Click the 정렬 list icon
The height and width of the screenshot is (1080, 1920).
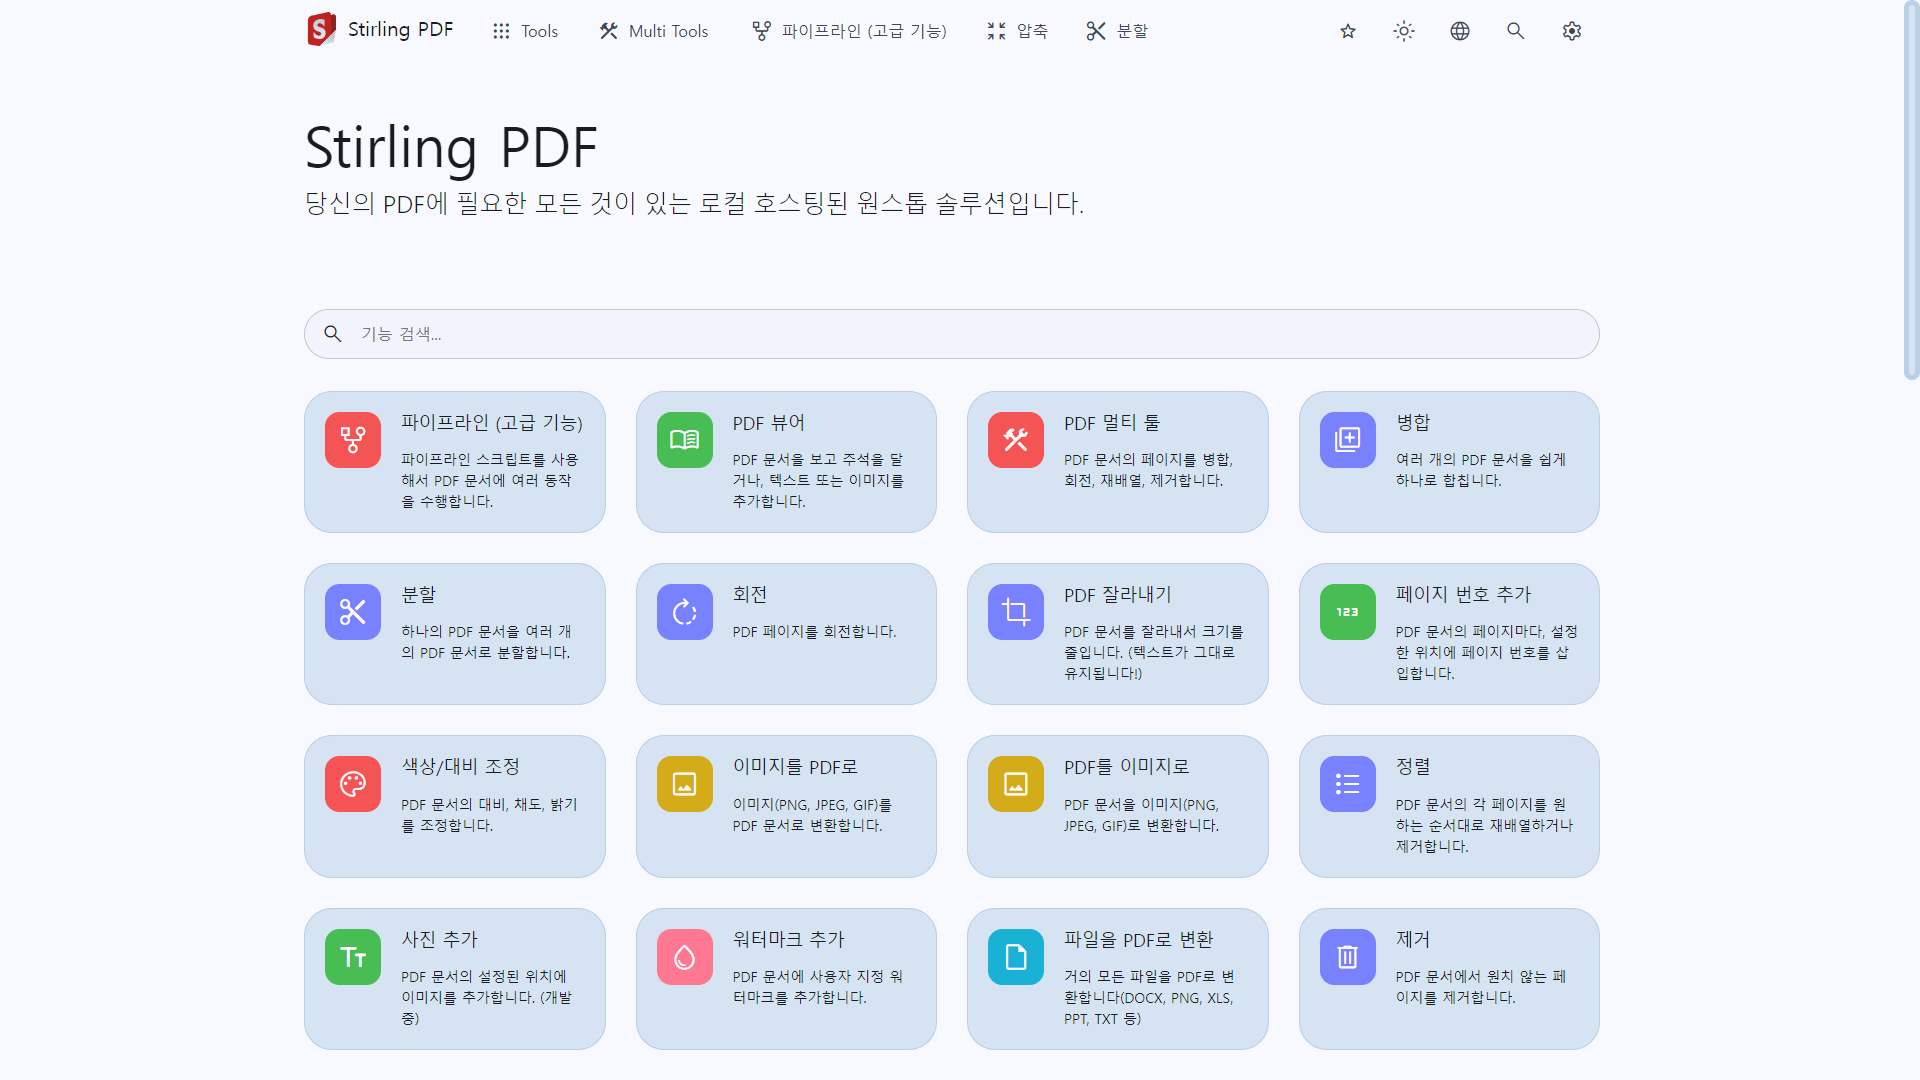(x=1348, y=784)
